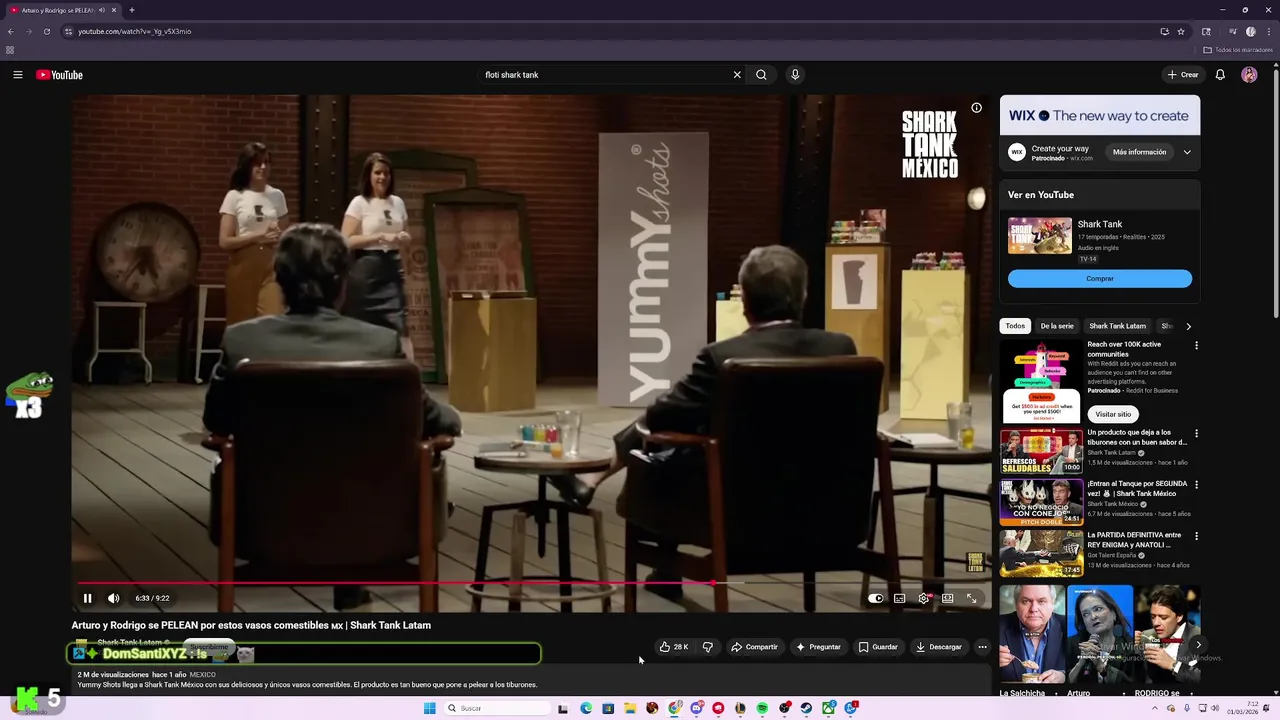Focus the YouTube search input
This screenshot has width=1280, height=720.
click(x=606, y=75)
